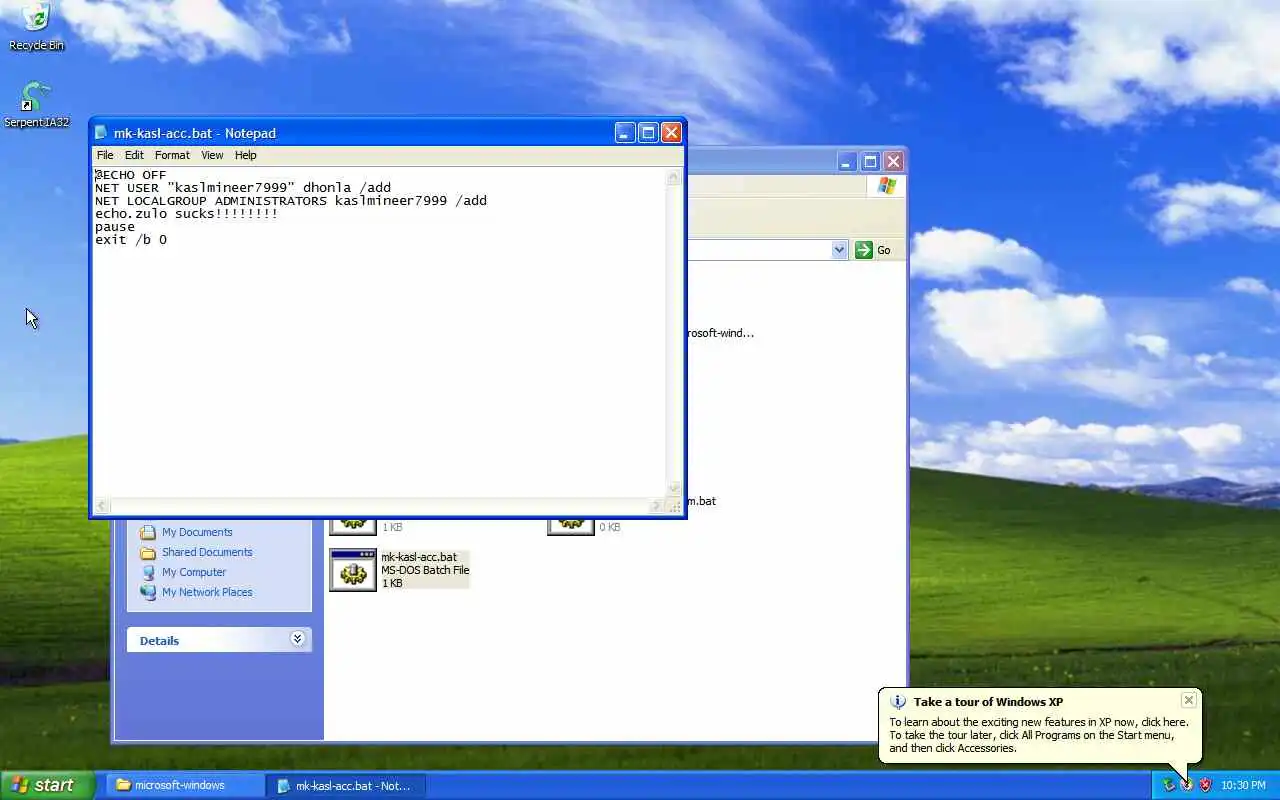
Task: Open the View menu in Notepad
Action: [212, 155]
